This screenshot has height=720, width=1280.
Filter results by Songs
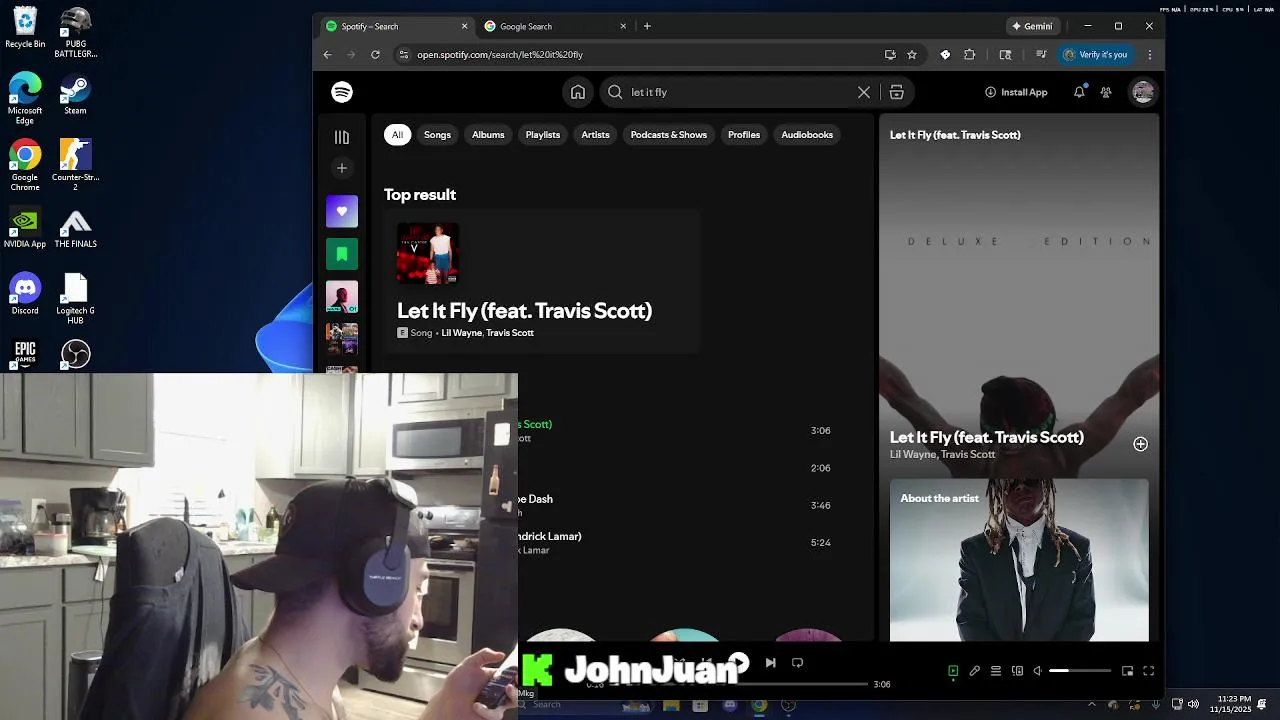tap(437, 135)
